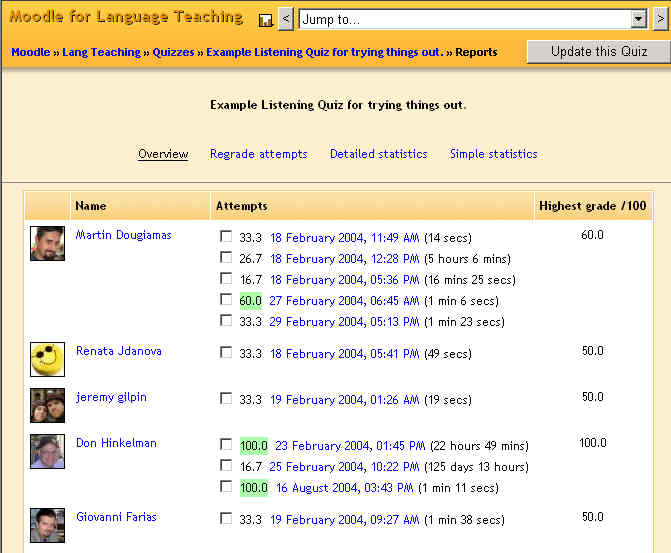671x553 pixels.
Task: Click the Highest grade /100 column header
Action: 593,206
